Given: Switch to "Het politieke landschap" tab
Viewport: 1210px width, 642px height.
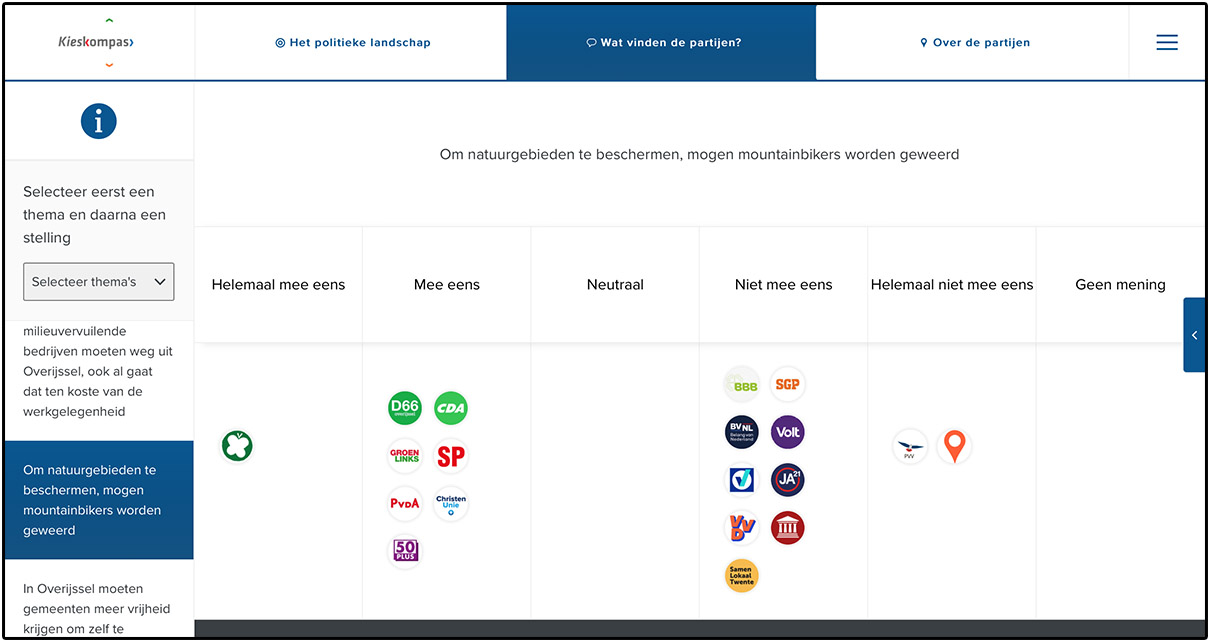Looking at the screenshot, I should coord(352,43).
